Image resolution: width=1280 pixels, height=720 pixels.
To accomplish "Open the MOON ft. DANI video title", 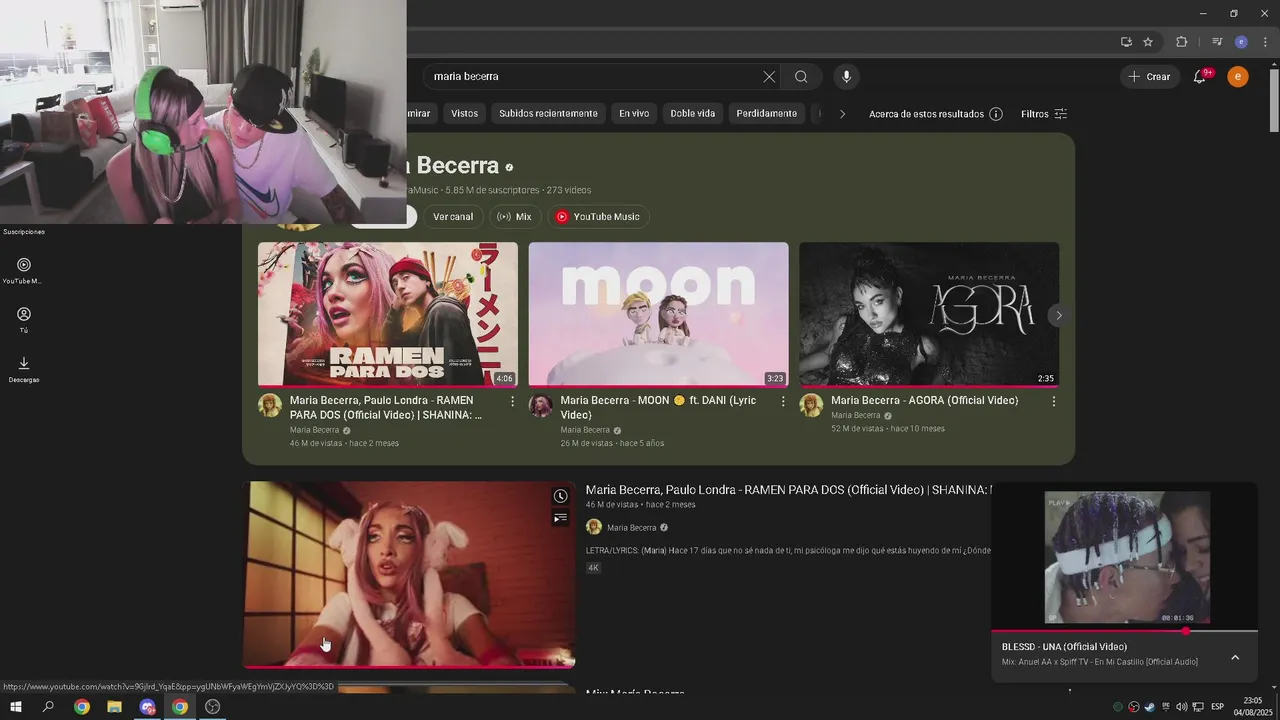I will [658, 407].
